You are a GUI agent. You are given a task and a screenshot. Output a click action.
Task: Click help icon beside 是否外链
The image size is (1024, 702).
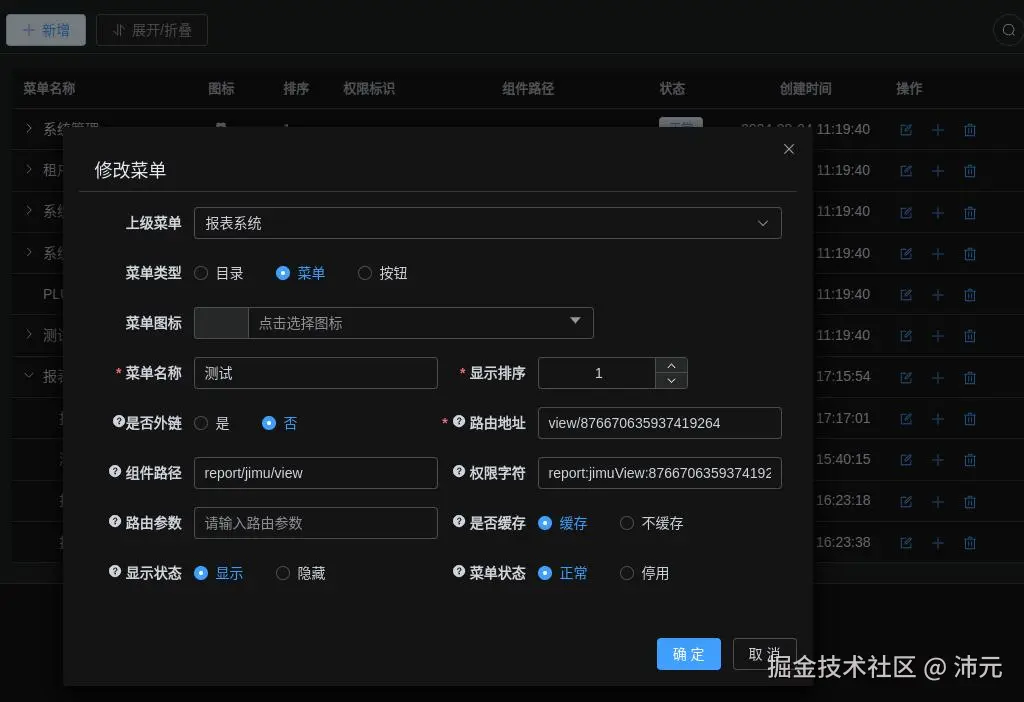[118, 422]
